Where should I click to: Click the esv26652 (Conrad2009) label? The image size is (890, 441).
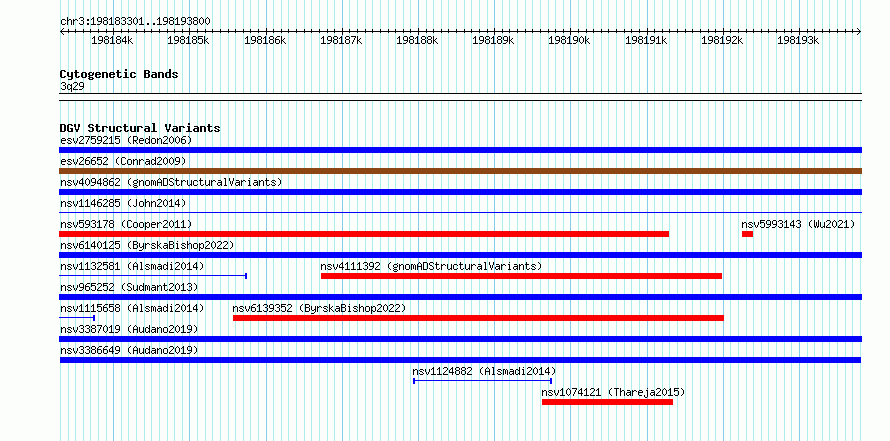pos(123,161)
